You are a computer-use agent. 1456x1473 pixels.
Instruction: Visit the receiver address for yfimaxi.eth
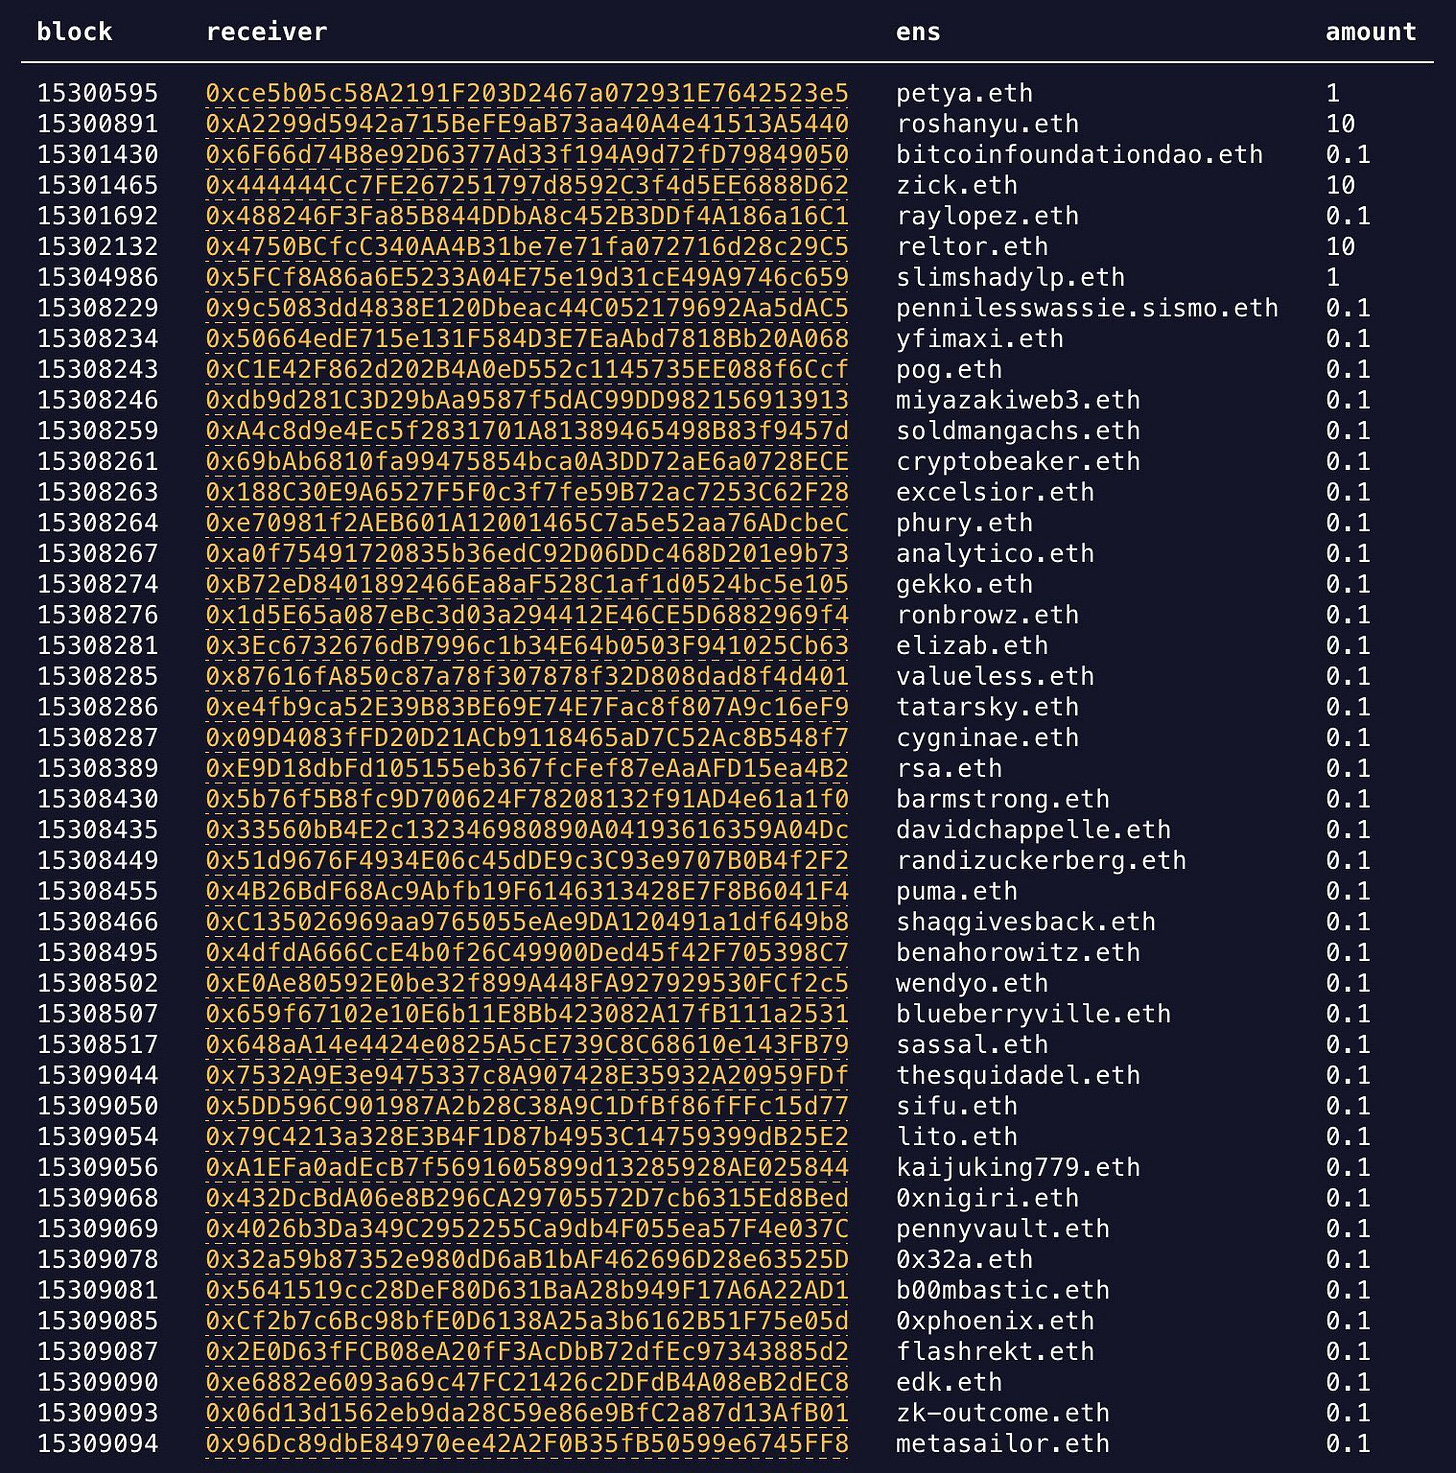pos(527,339)
